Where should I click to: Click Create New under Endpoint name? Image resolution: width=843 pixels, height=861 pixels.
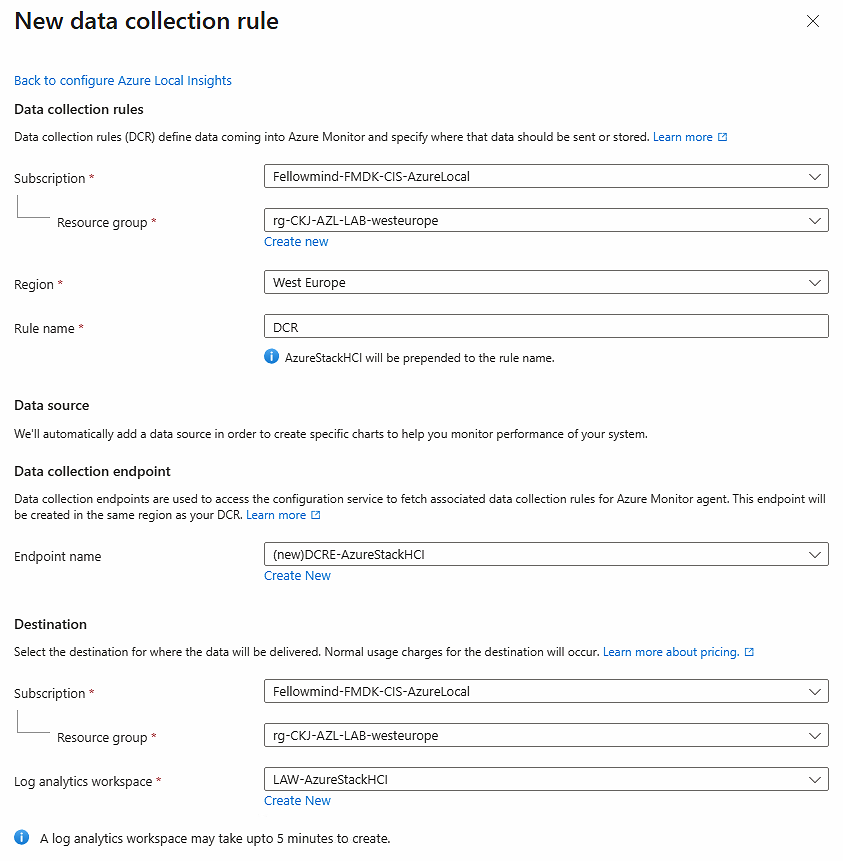pyautogui.click(x=297, y=576)
